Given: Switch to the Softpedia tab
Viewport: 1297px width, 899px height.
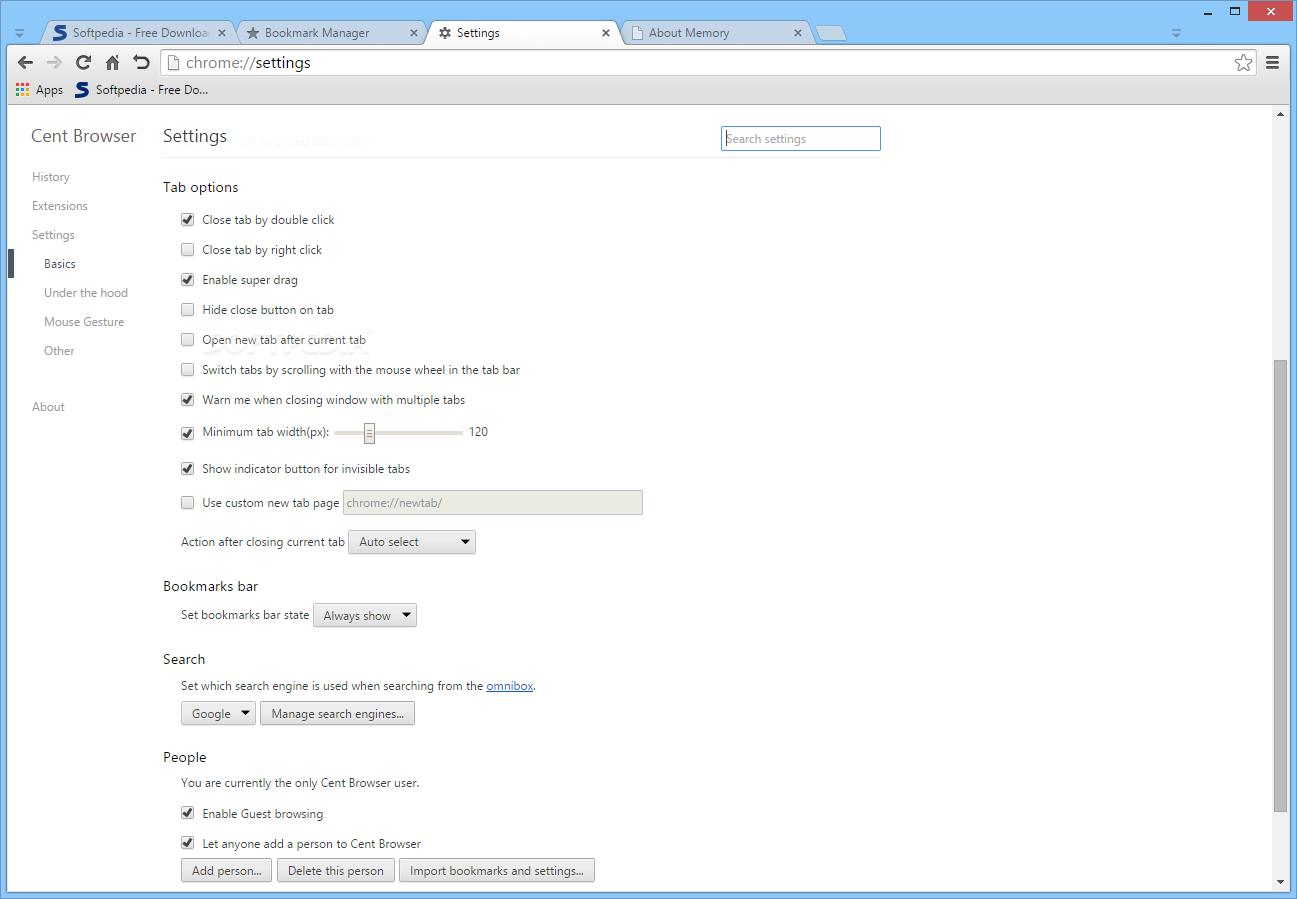Looking at the screenshot, I should pos(138,33).
